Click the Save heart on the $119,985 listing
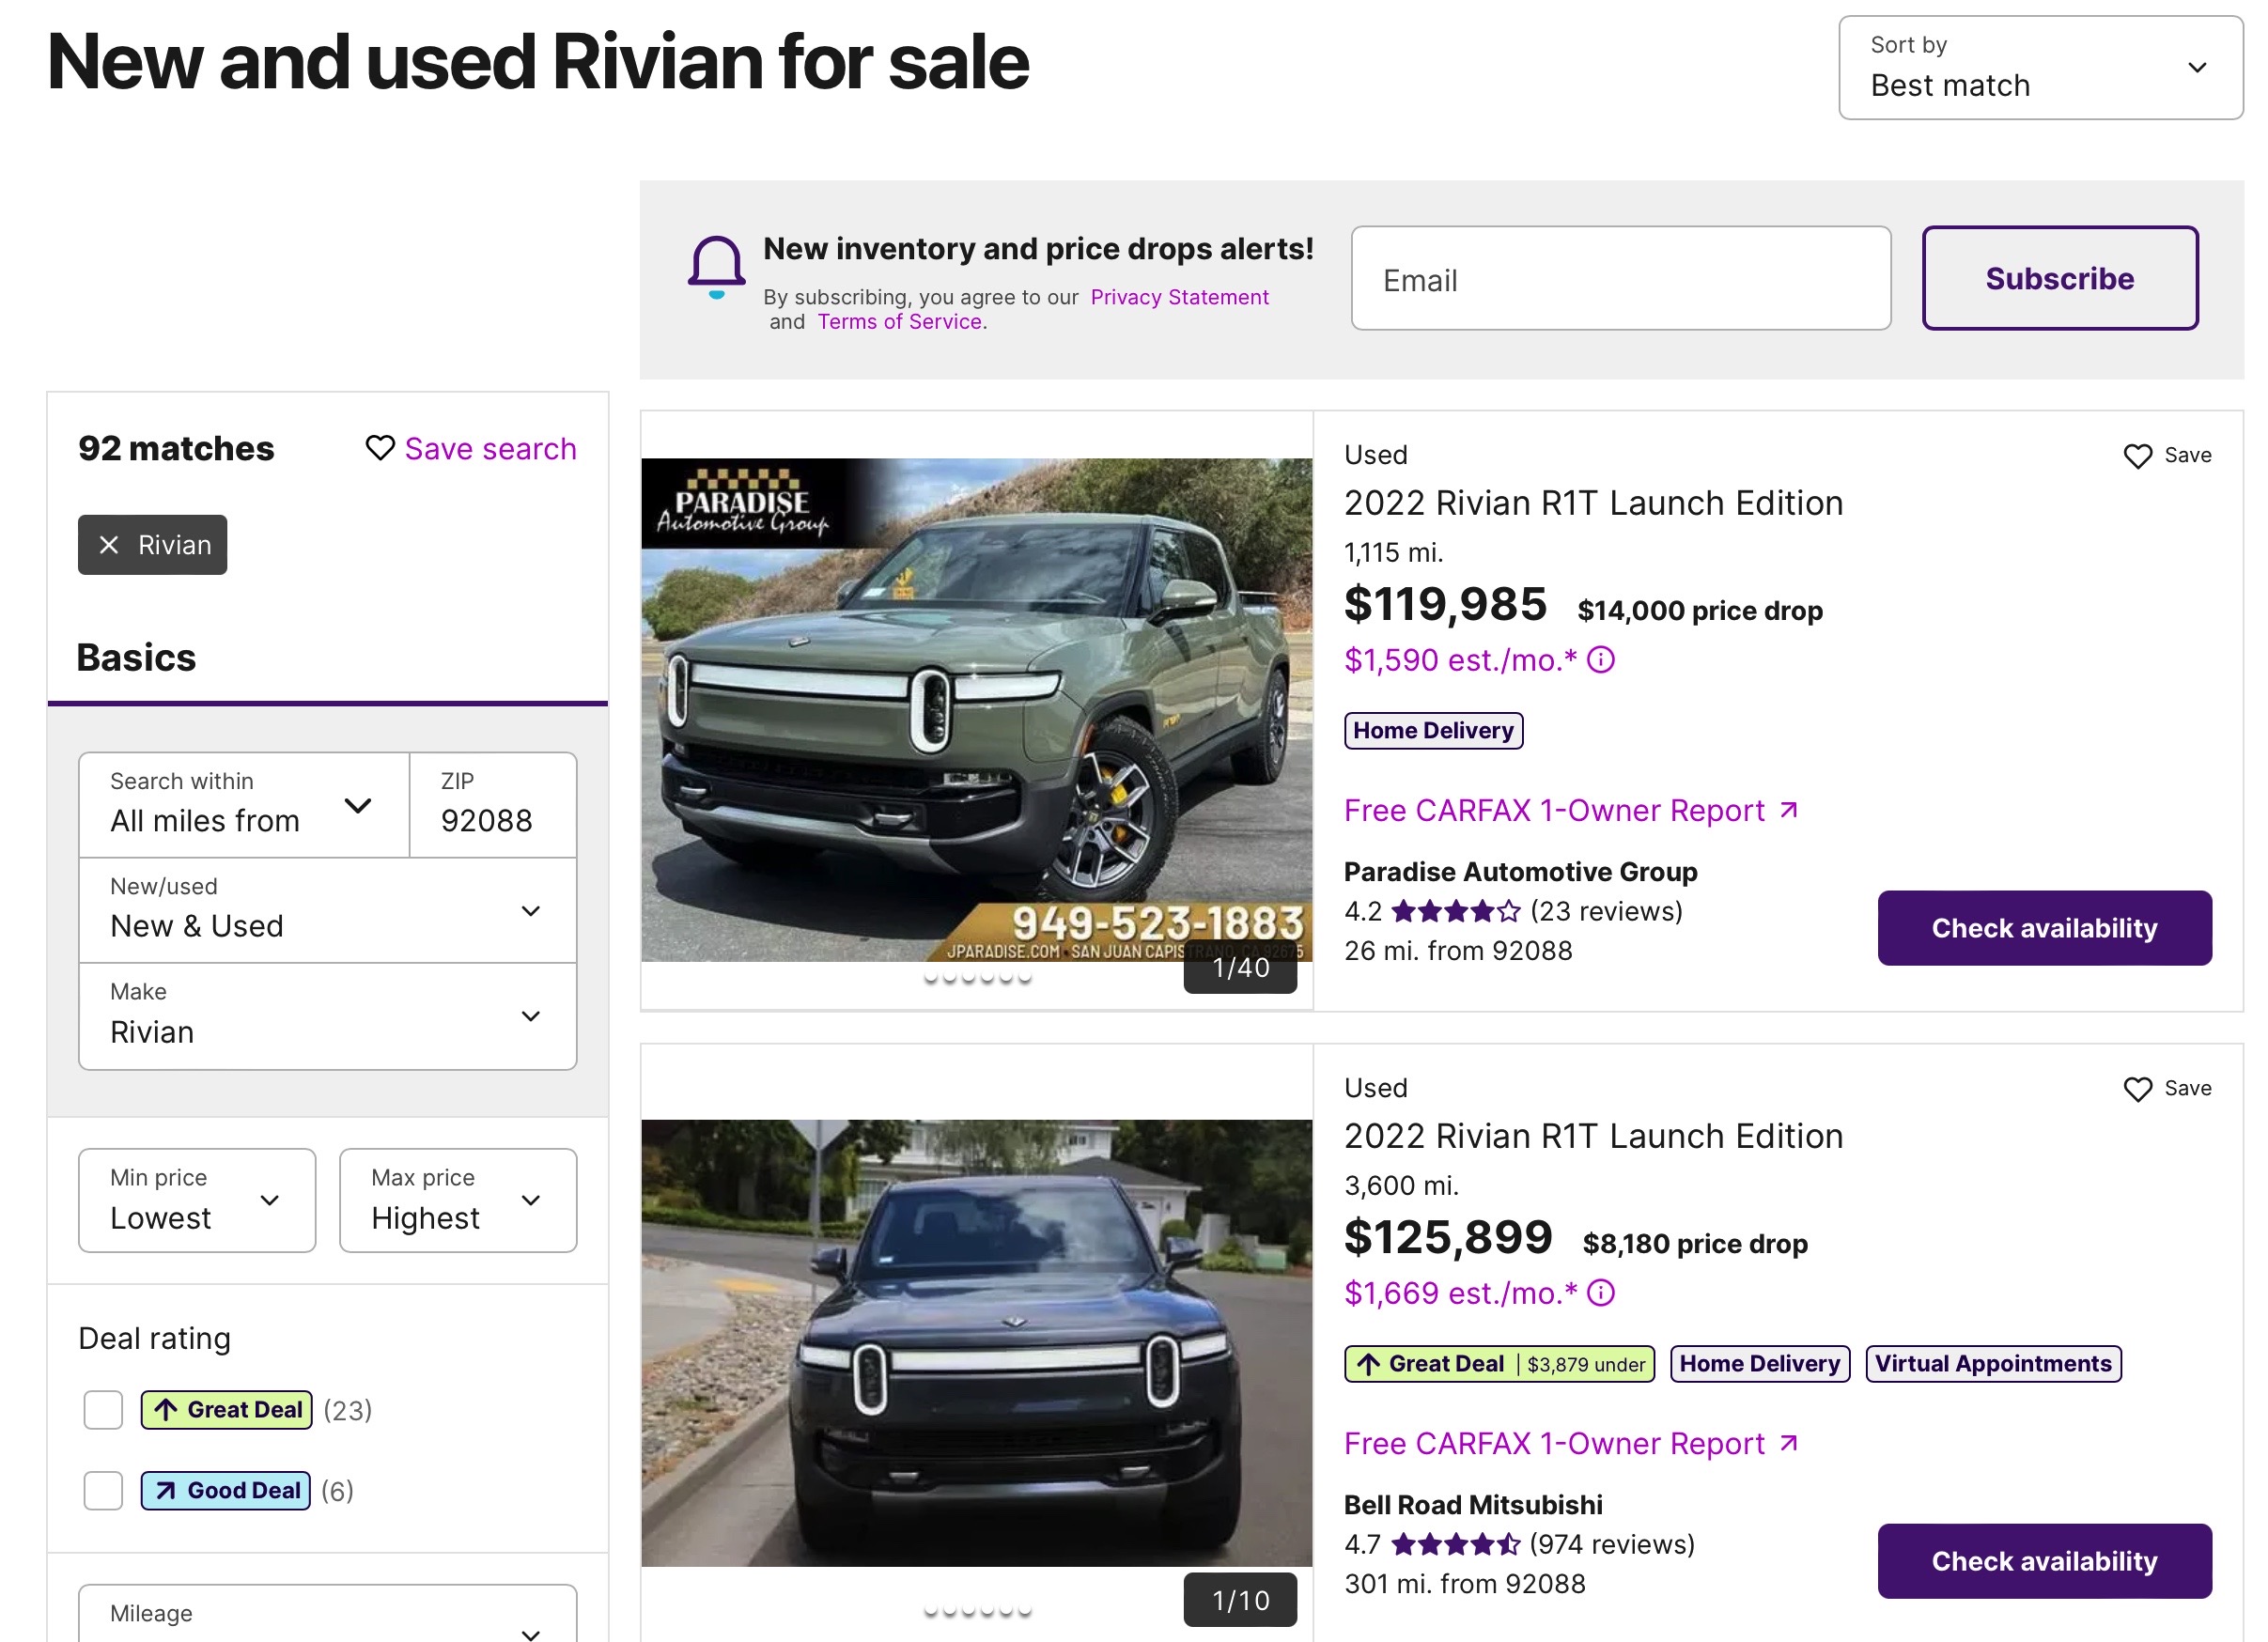This screenshot has width=2268, height=1642. (x=2137, y=456)
